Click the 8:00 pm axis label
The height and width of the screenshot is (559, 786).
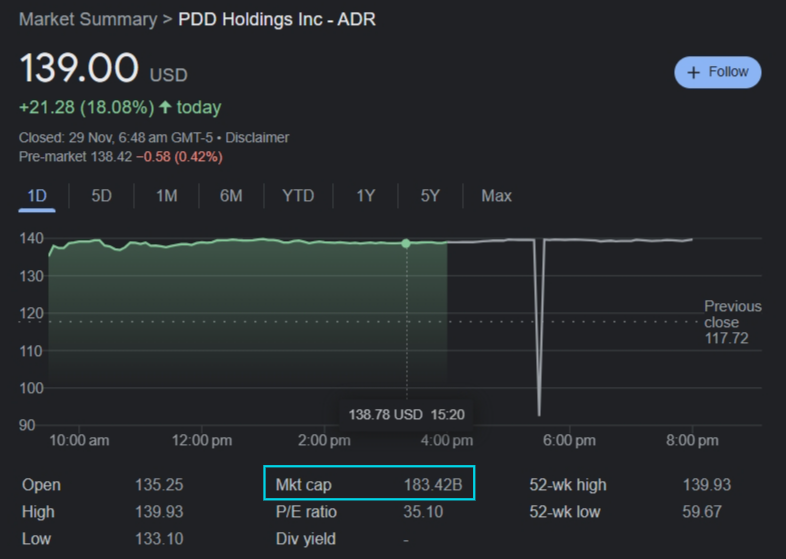point(692,441)
